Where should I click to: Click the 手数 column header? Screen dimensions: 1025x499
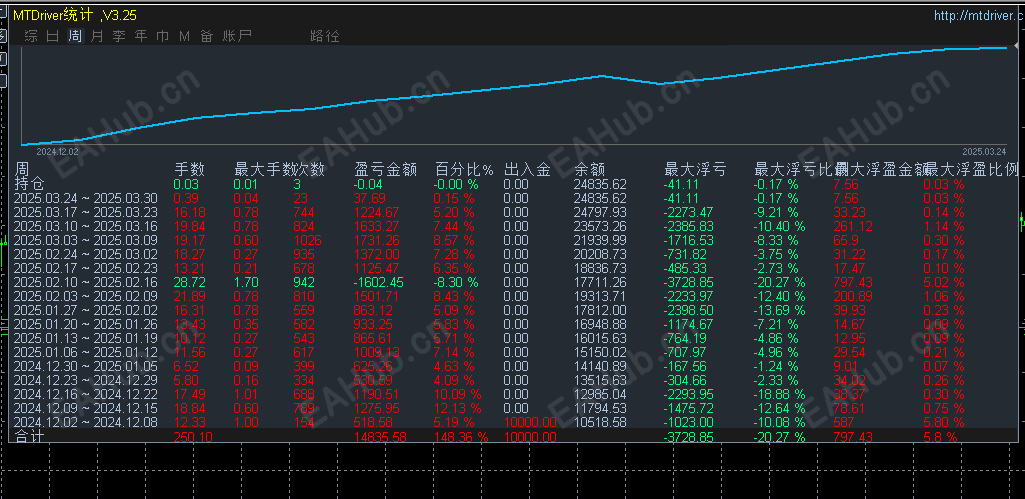tap(190, 169)
